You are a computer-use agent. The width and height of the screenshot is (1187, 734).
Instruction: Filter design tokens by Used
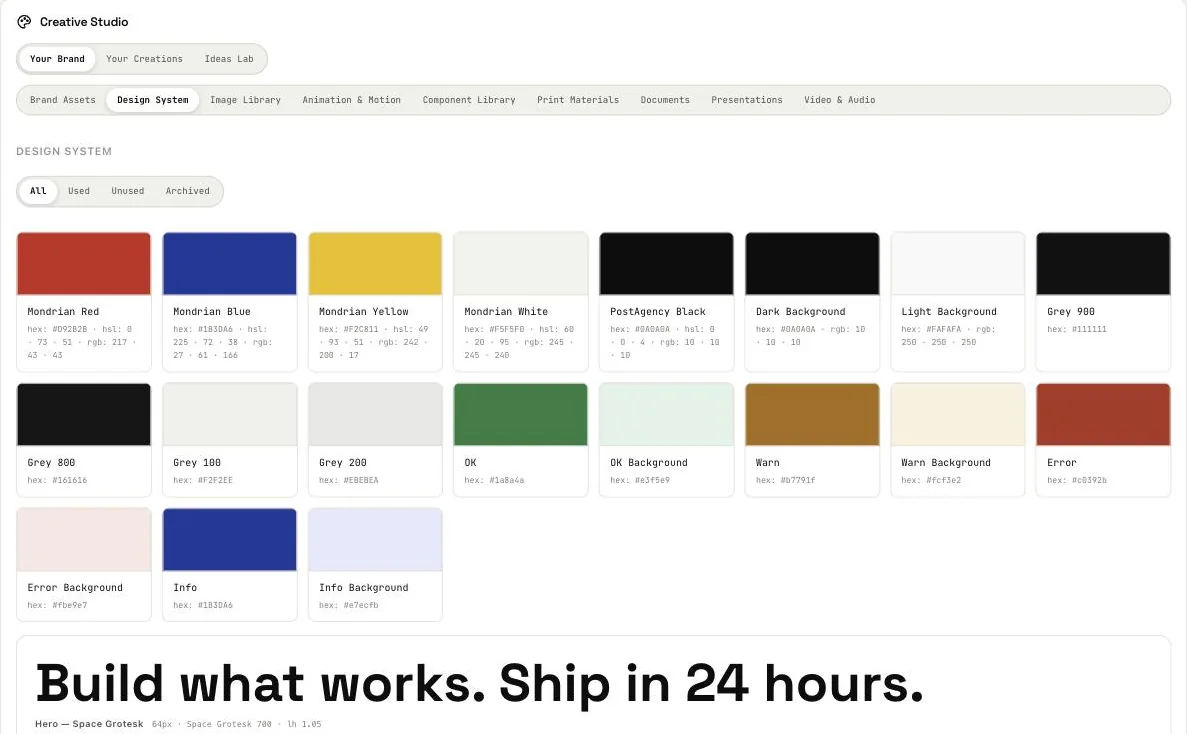pos(79,191)
